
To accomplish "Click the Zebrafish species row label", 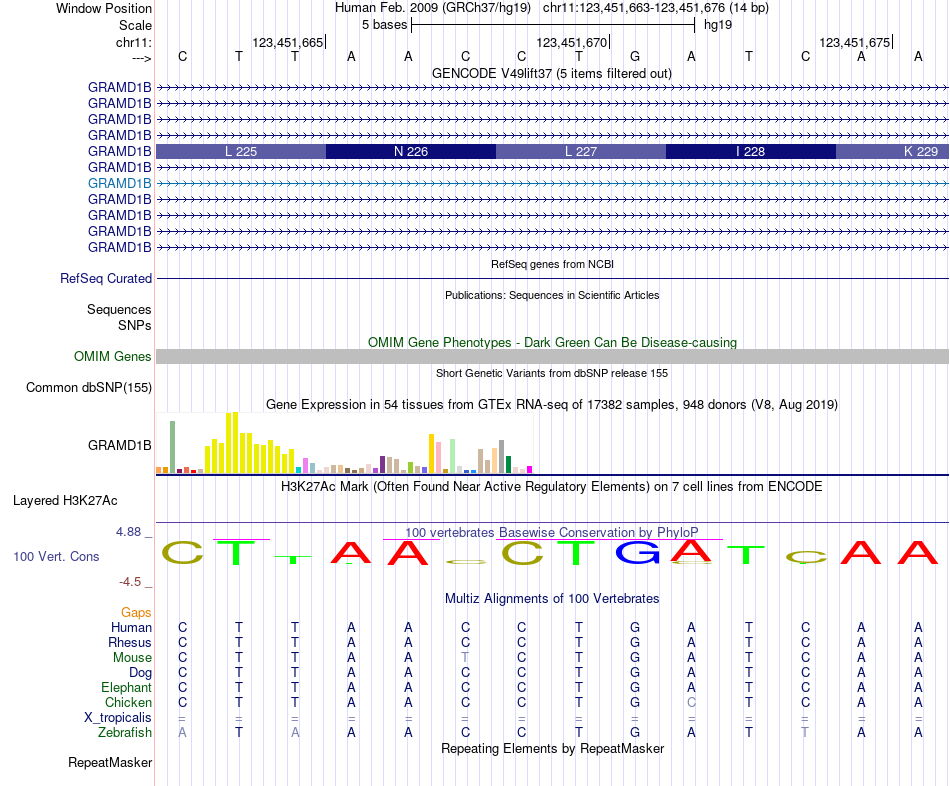I will coord(125,733).
